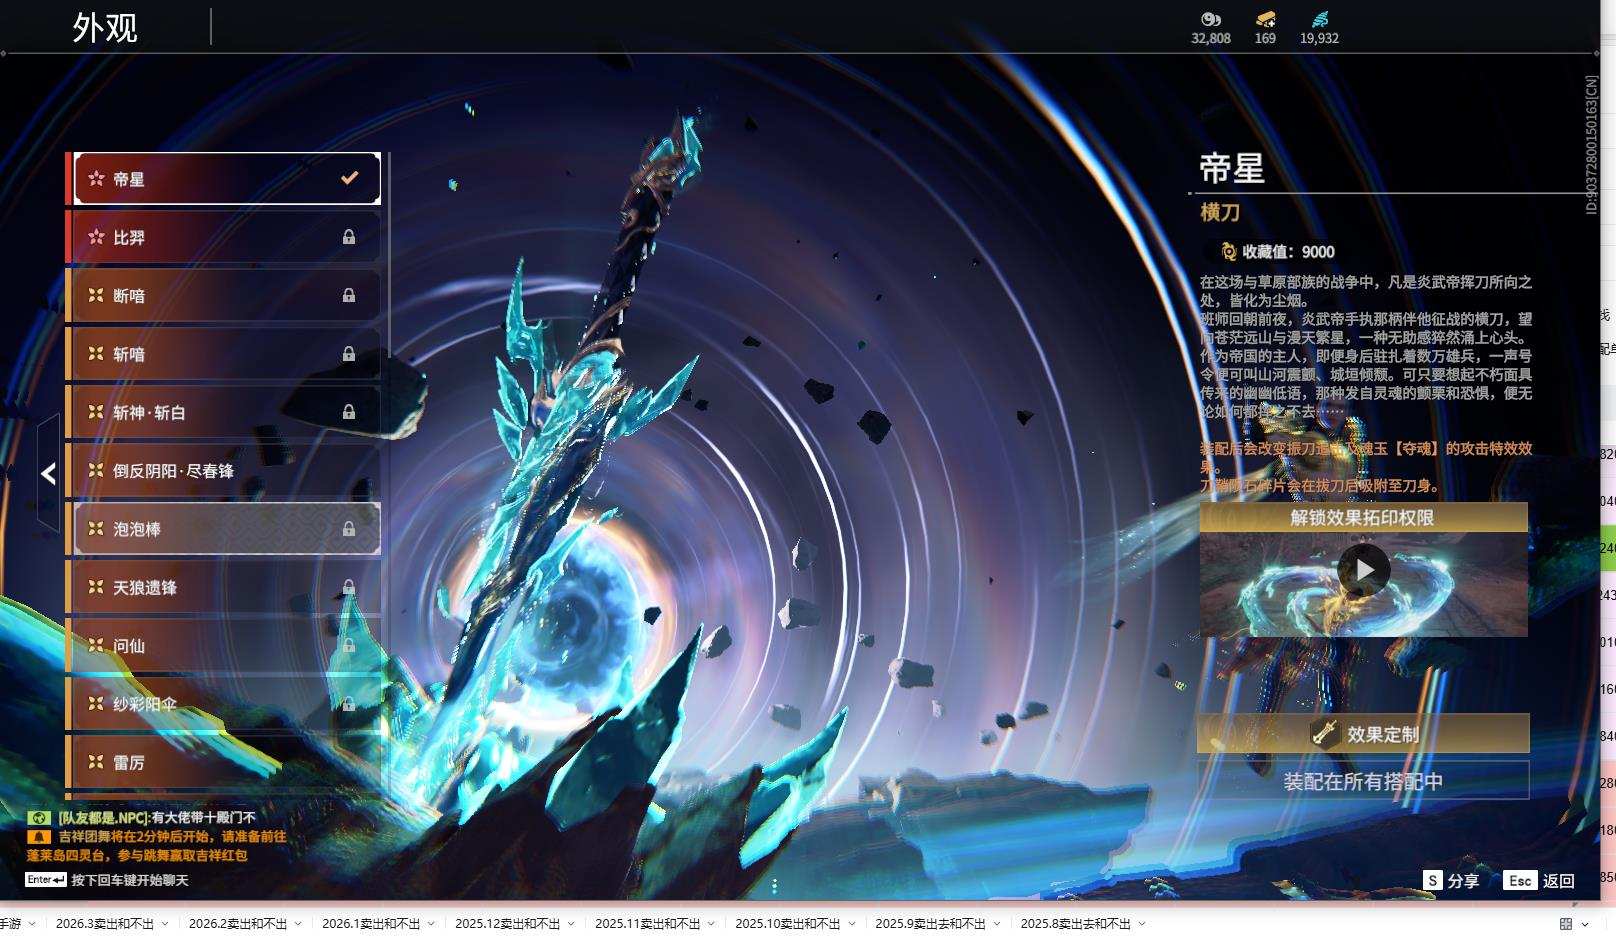Open dropdown arrow on 2025.12卖出和不出 sheet tab

(x=571, y=924)
